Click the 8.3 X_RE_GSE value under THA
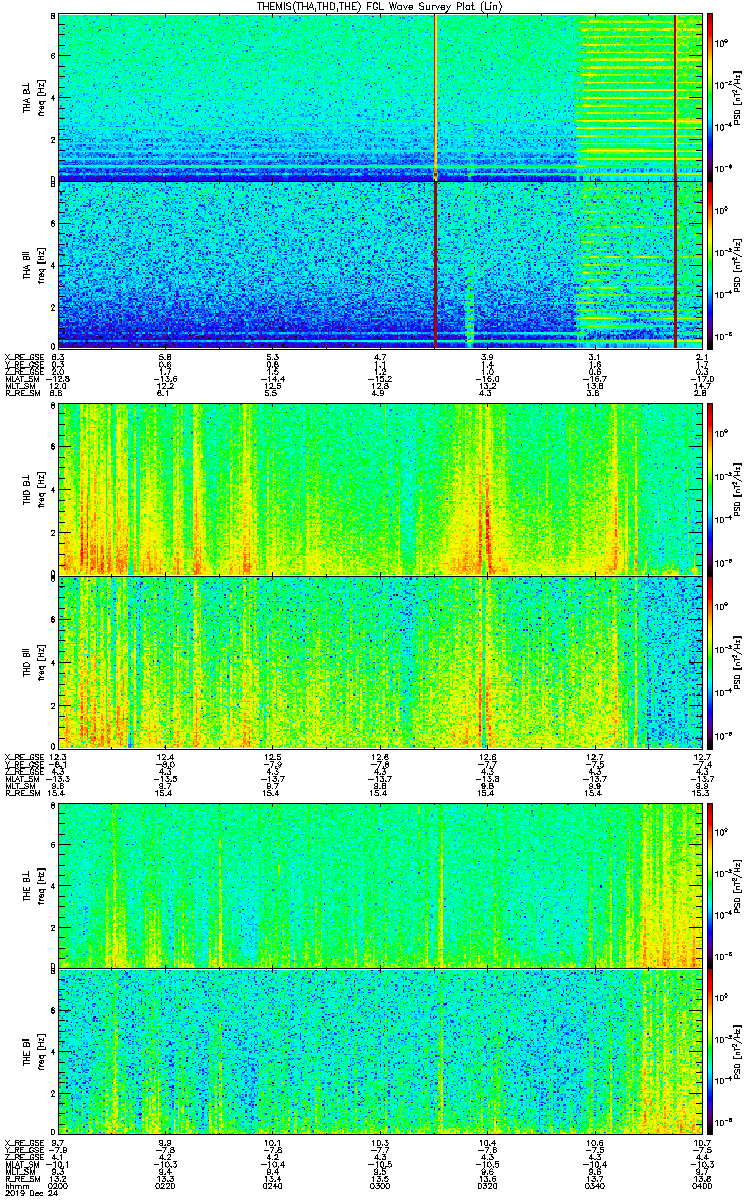750x1200 pixels. (56, 356)
